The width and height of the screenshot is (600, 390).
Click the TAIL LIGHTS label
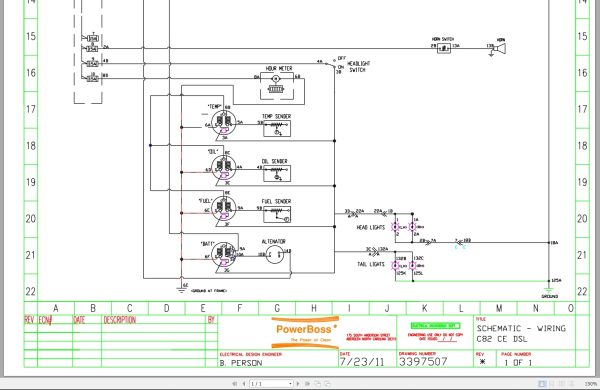(371, 264)
